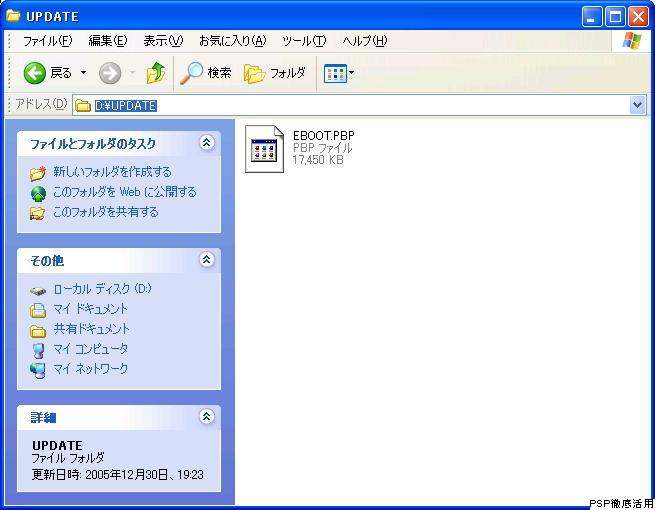Open マイ ネットワーク link
This screenshot has height=510, width=655.
pos(90,369)
